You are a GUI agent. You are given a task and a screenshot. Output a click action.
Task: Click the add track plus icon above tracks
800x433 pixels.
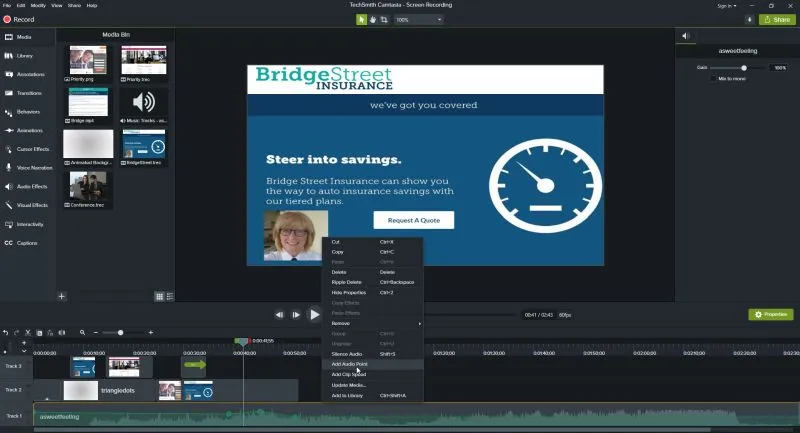point(23,343)
